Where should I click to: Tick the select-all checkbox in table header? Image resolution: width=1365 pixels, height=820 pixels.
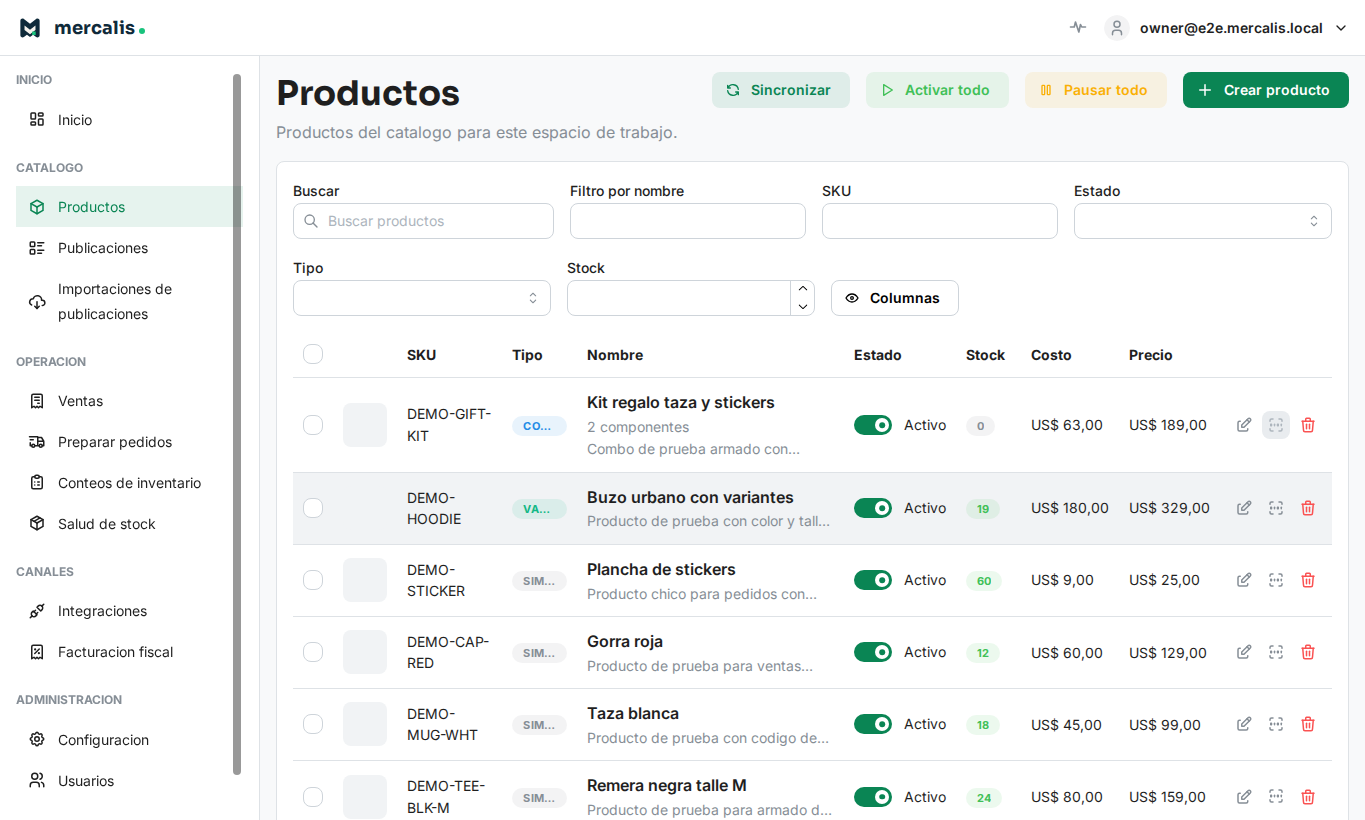pos(313,354)
